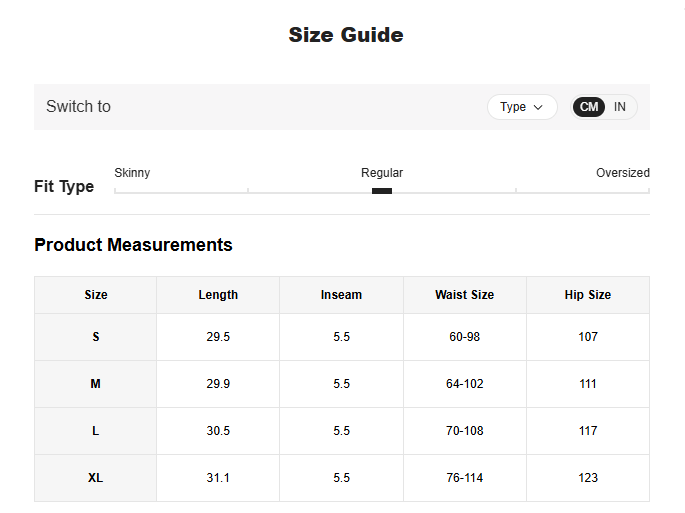Click the chevron arrow beside Type

(x=538, y=107)
